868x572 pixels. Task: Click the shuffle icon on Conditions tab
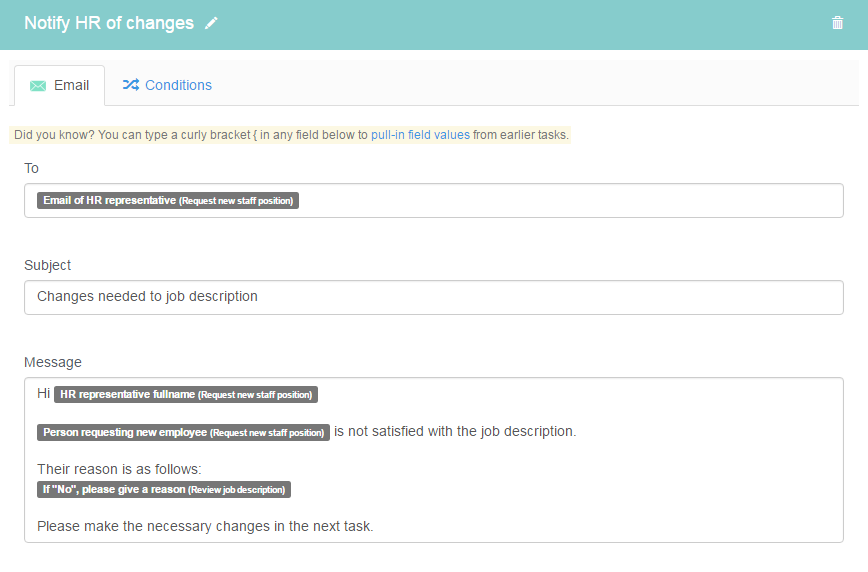coord(131,84)
